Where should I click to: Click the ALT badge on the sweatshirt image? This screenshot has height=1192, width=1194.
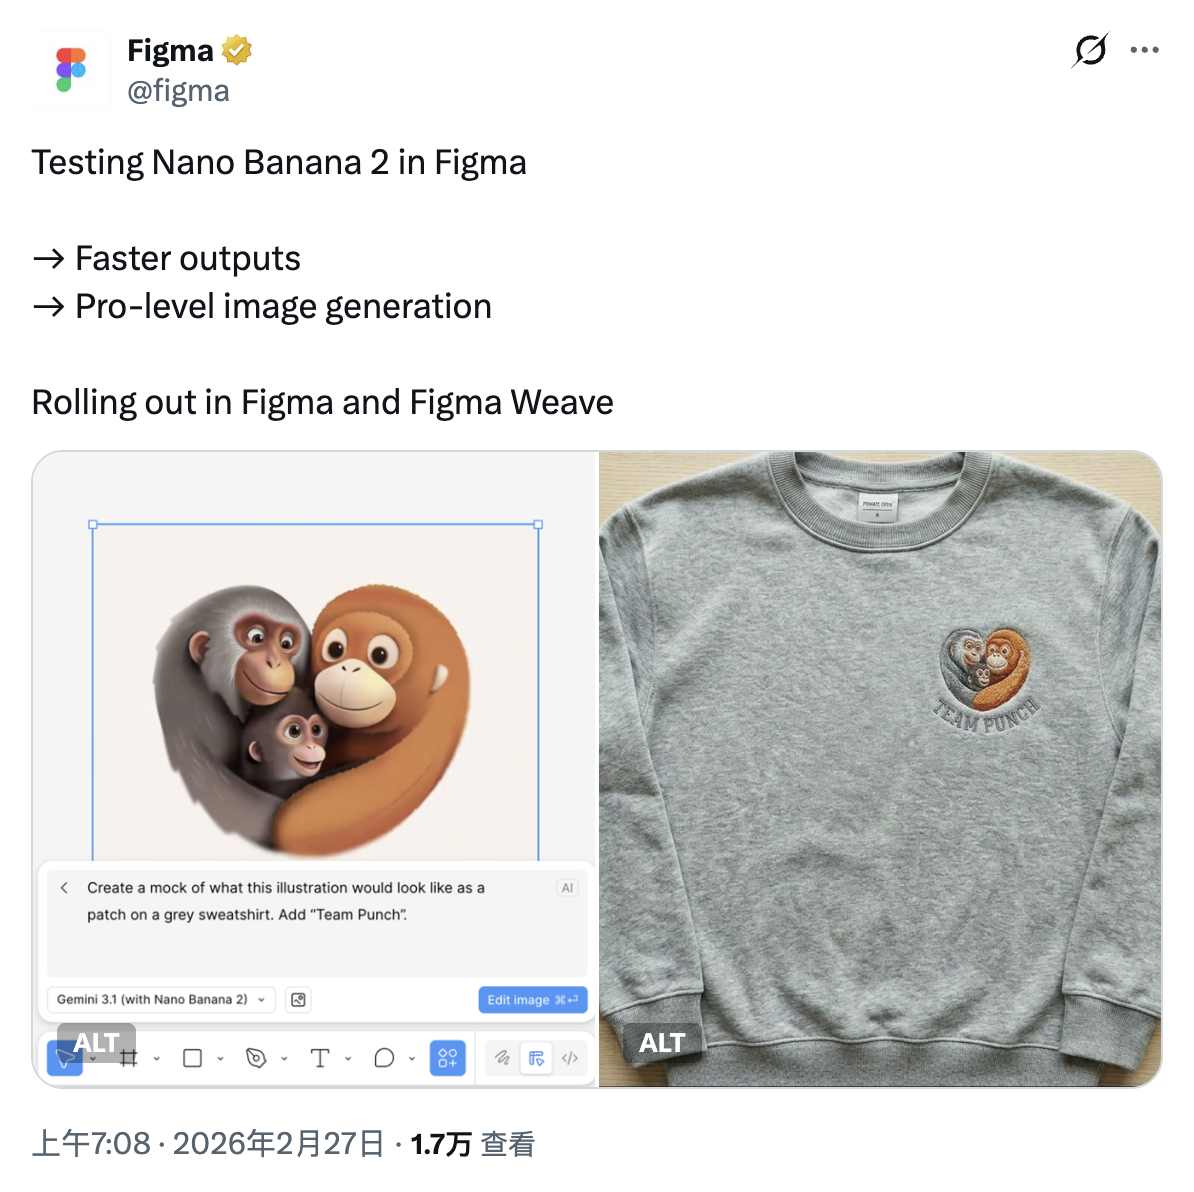pos(662,1042)
